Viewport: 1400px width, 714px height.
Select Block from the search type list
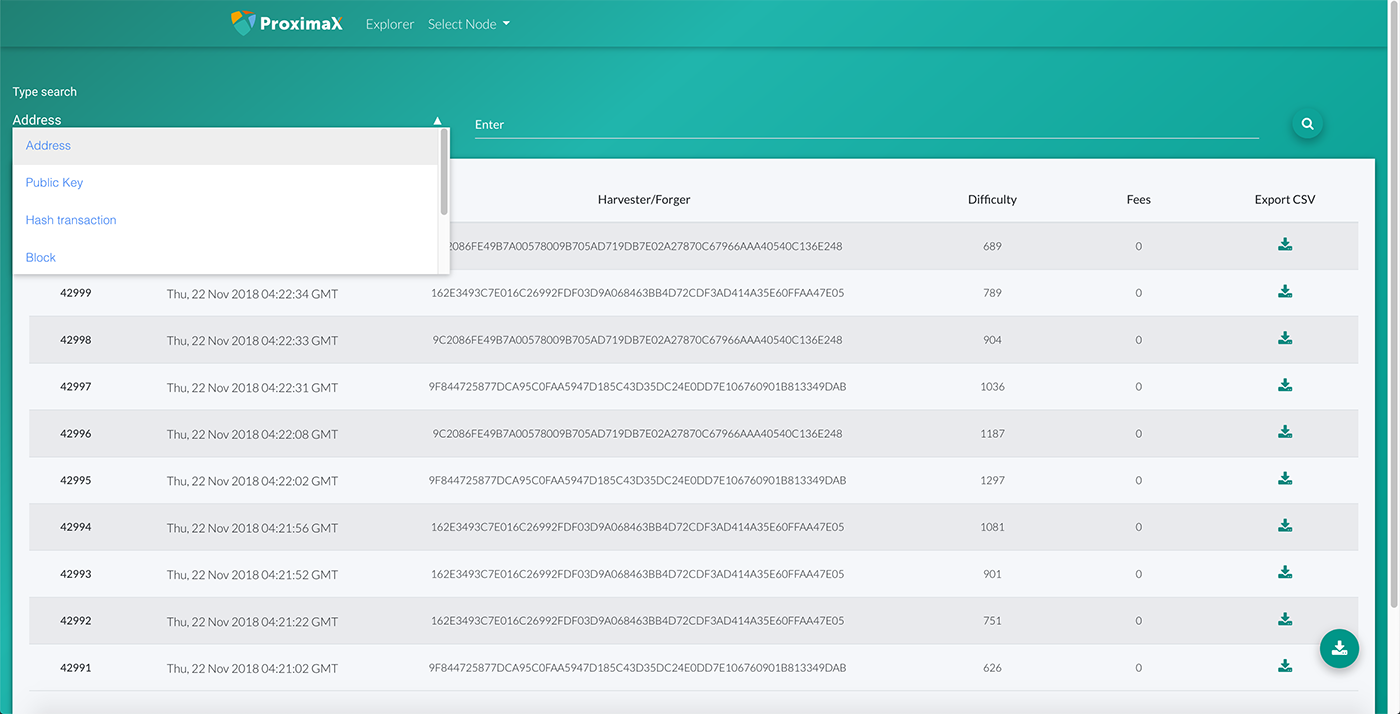(x=41, y=257)
